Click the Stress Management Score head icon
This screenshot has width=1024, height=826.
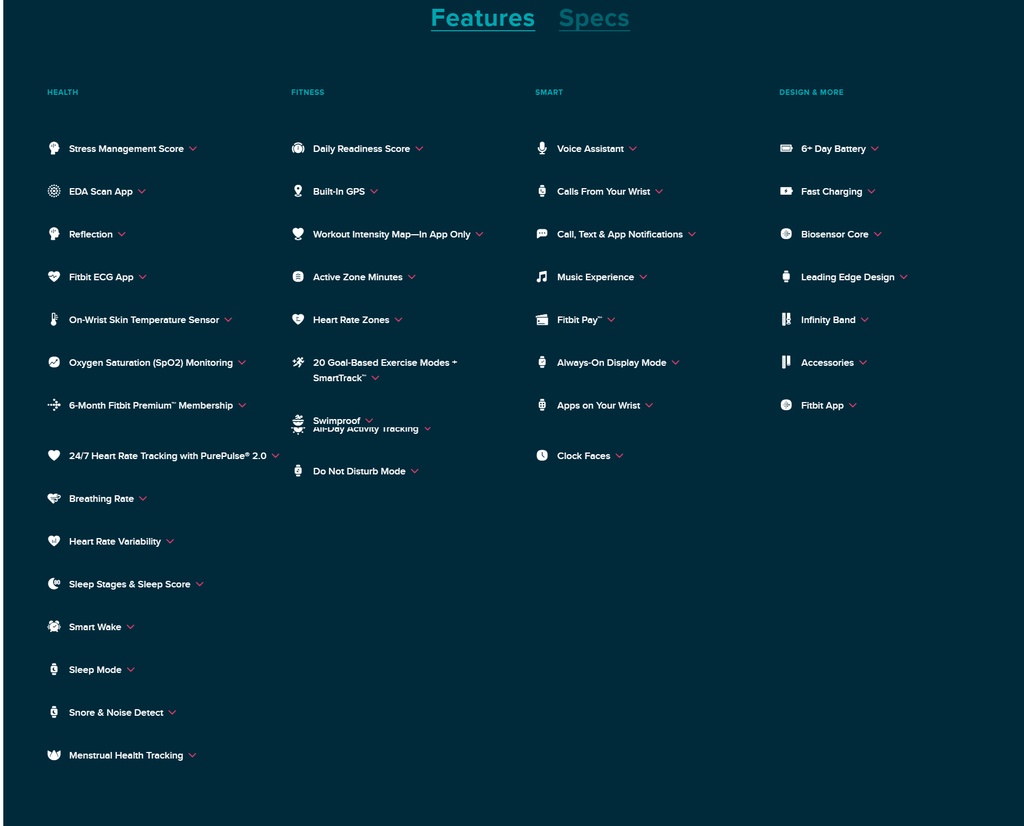(54, 148)
